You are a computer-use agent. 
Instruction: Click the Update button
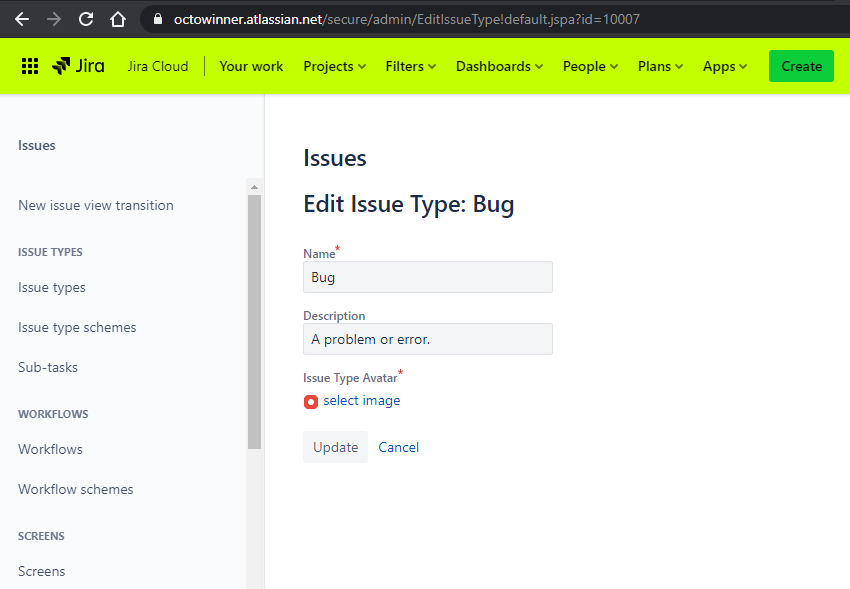tap(335, 447)
